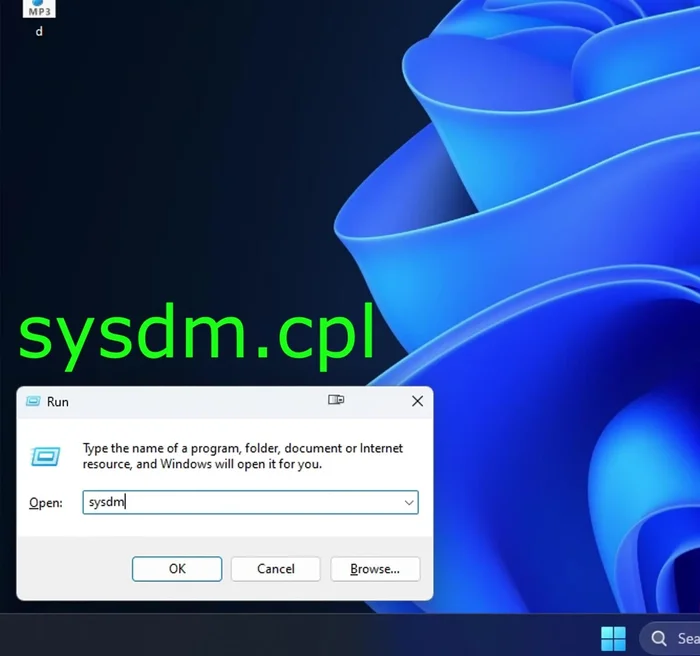This screenshot has height=656, width=700.
Task: Expand the Open field dropdown arrow
Action: 408,503
